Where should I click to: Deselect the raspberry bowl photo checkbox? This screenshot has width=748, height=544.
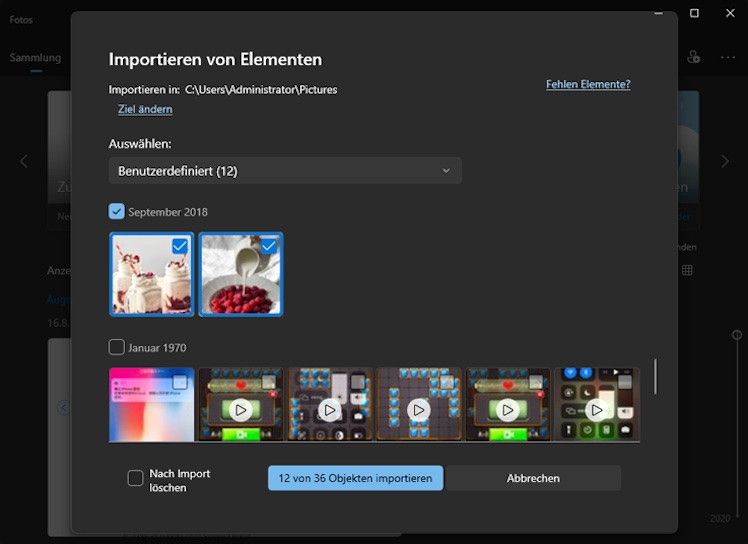click(269, 246)
